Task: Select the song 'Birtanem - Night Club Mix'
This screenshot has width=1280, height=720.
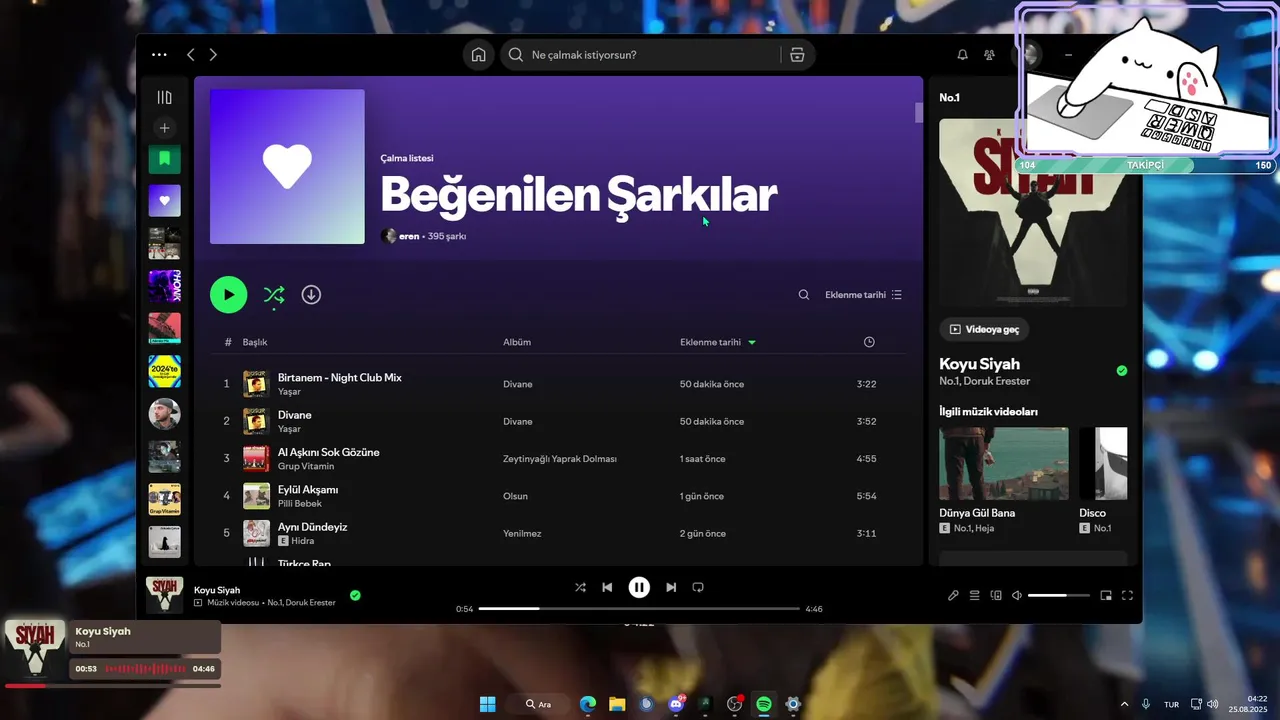Action: tap(340, 377)
